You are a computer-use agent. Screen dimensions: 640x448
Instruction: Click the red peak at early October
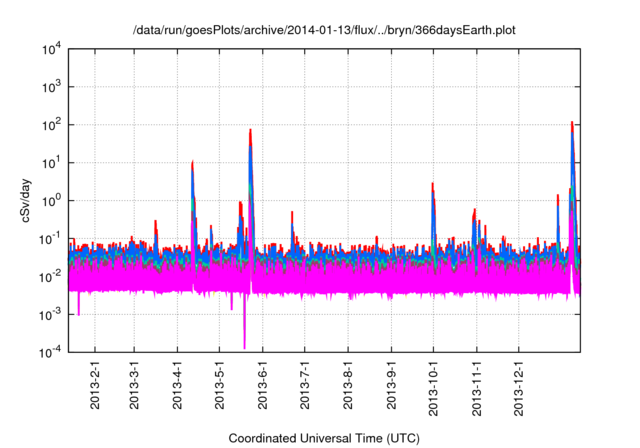[433, 186]
